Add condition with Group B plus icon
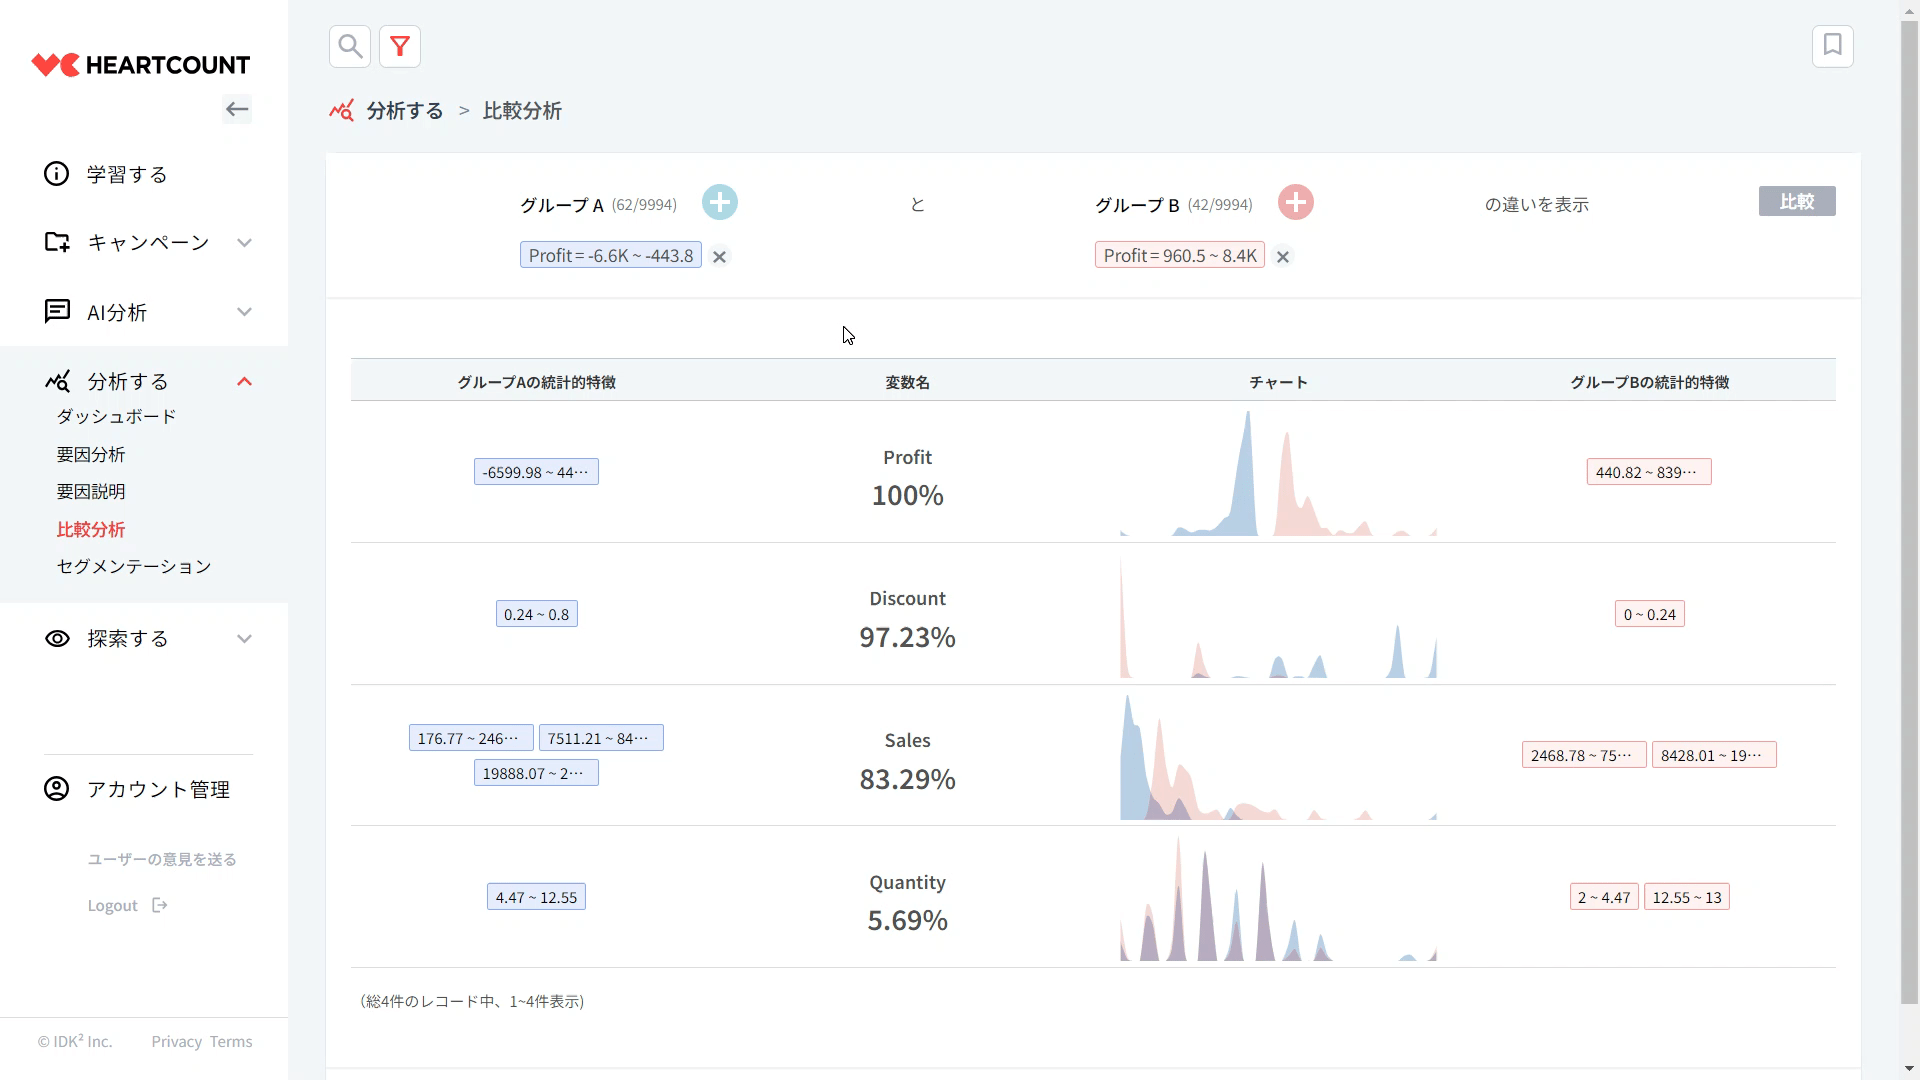Viewport: 1920px width, 1080px height. pos(1295,203)
